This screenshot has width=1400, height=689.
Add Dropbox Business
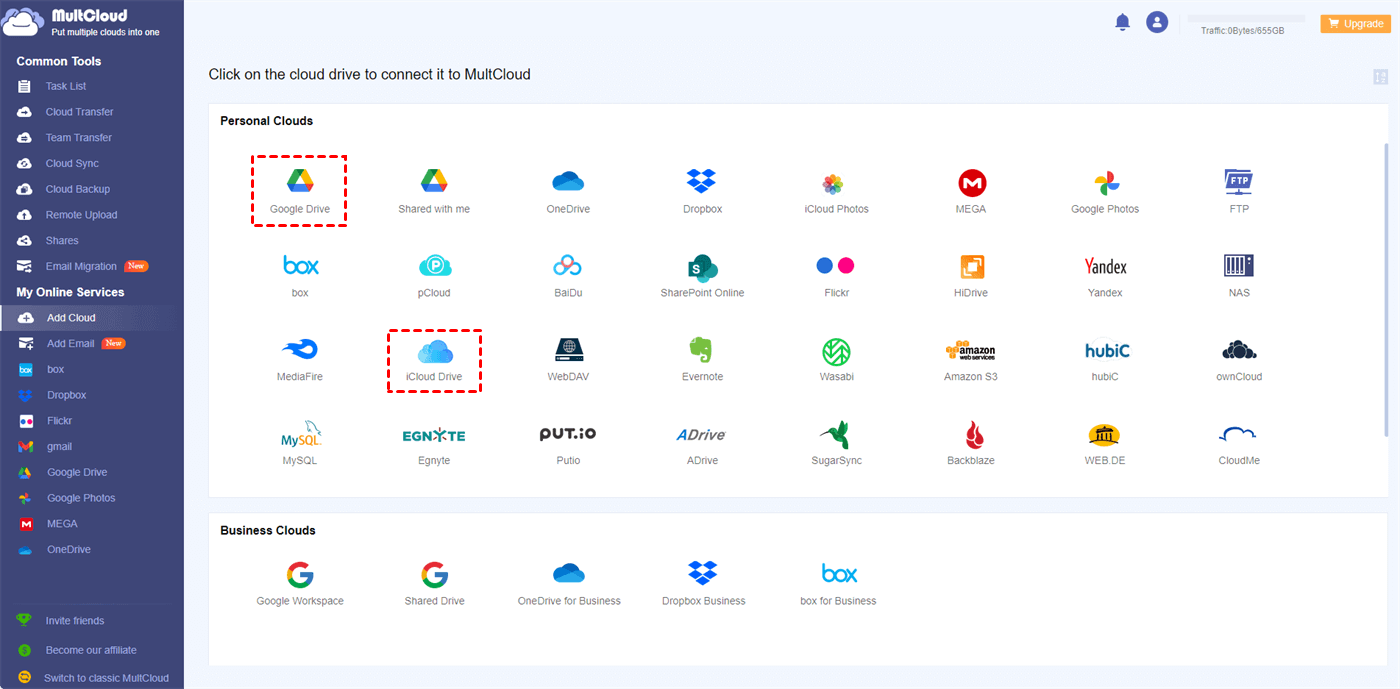point(702,584)
